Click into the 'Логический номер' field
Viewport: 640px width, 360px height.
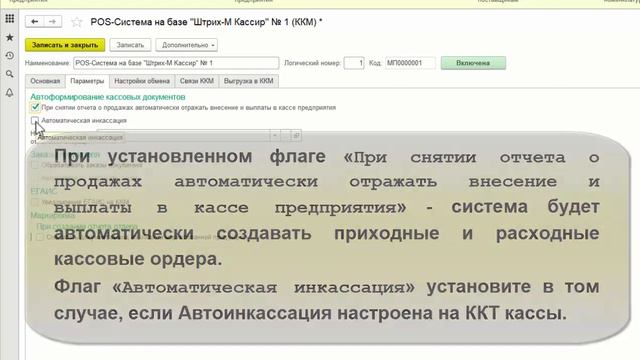pos(354,63)
